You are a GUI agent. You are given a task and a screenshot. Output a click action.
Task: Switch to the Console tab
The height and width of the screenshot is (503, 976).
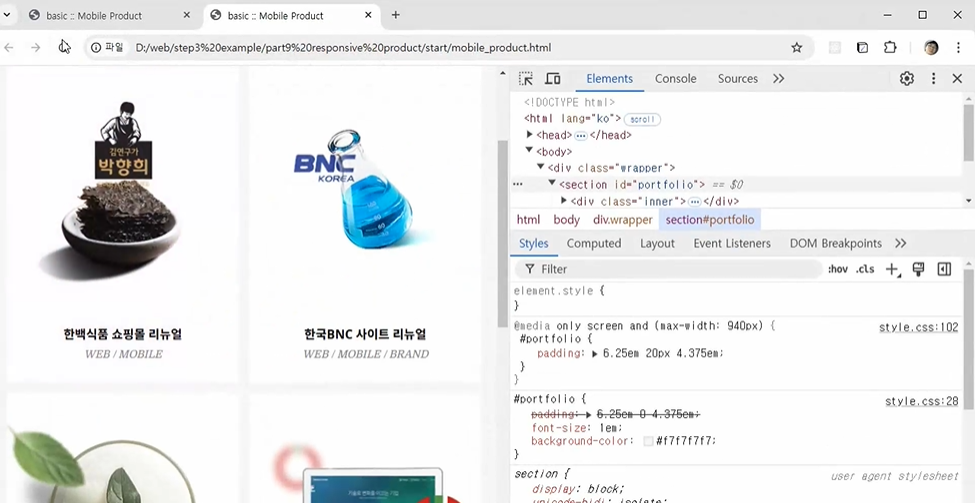675,78
